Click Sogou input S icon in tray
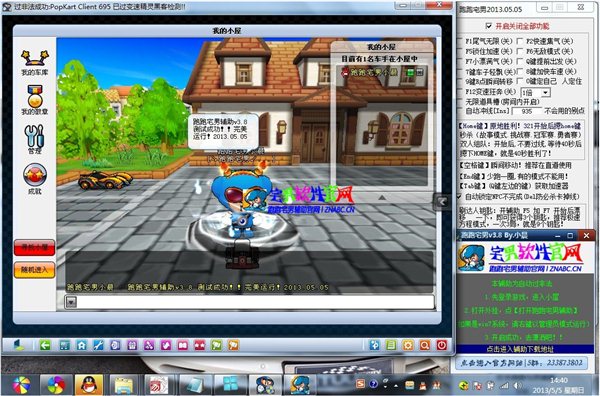Image resolution: width=600 pixels, height=396 pixels. click(x=360, y=384)
